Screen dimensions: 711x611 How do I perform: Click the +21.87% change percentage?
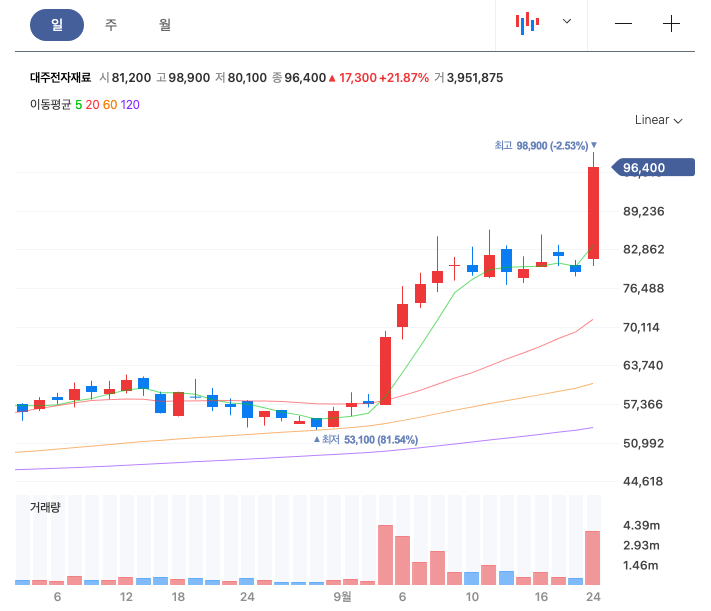(404, 78)
